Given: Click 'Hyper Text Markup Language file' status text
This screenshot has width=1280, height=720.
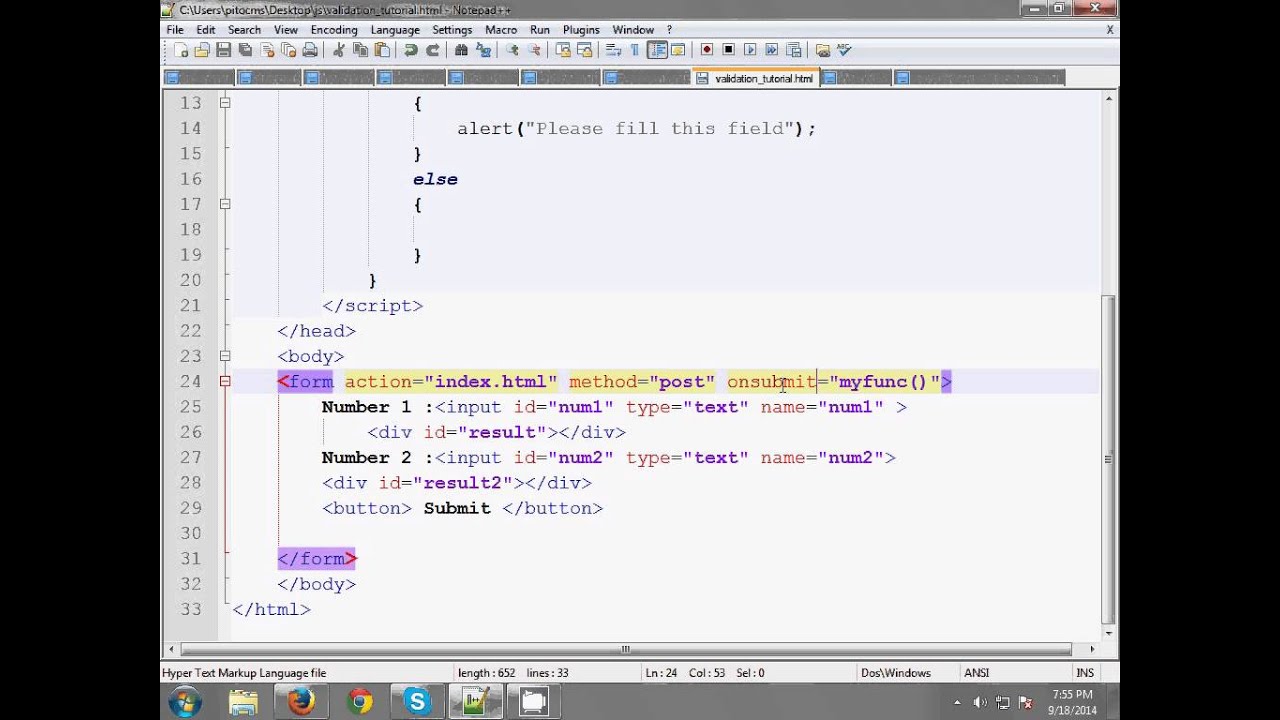Looking at the screenshot, I should click(x=244, y=673).
